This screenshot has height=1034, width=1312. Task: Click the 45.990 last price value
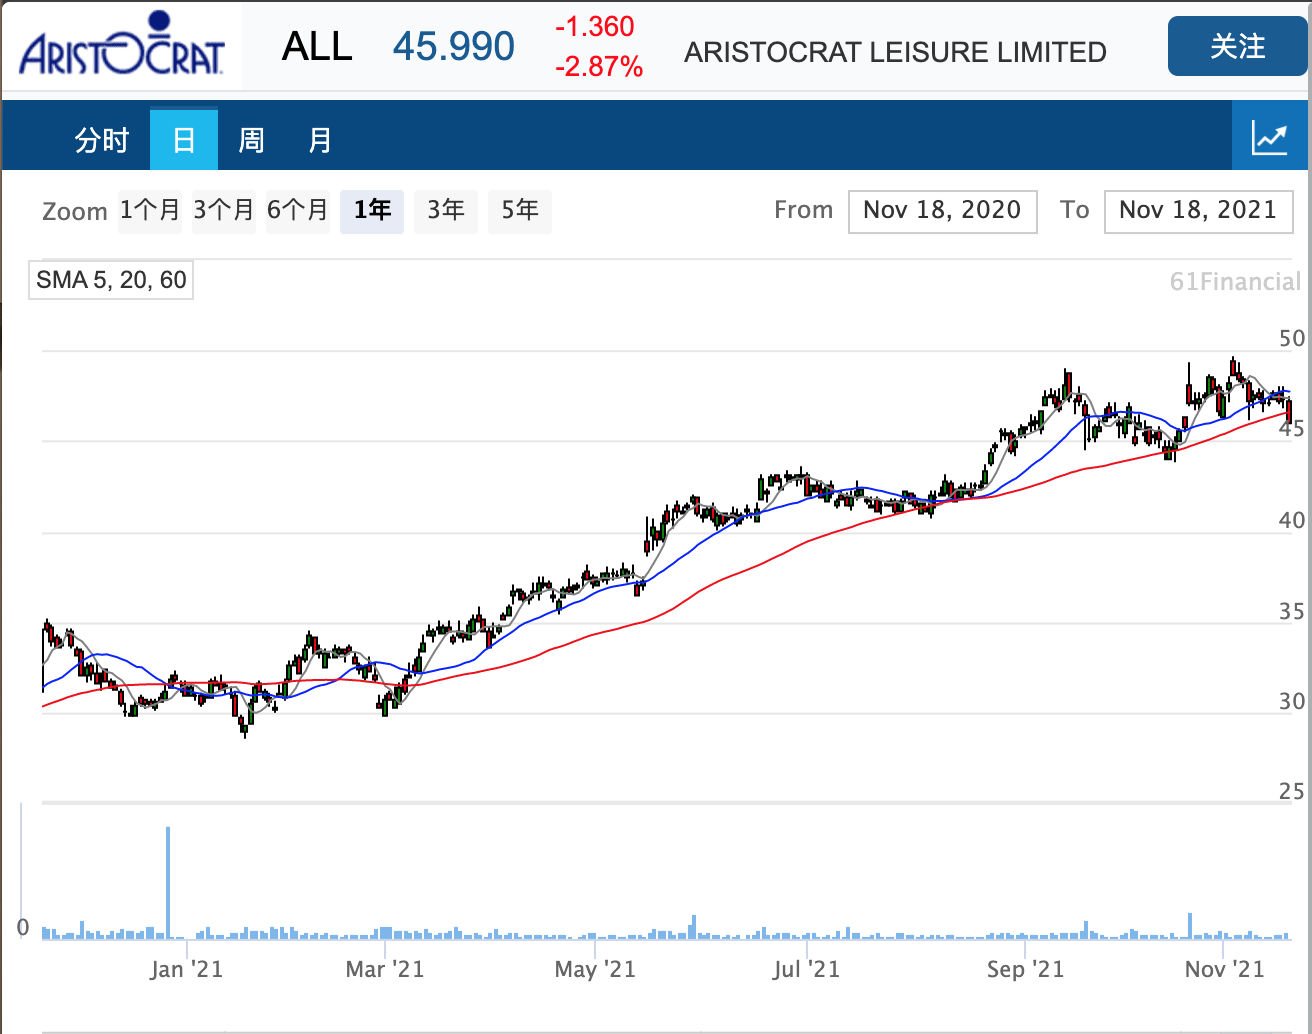[x=454, y=47]
